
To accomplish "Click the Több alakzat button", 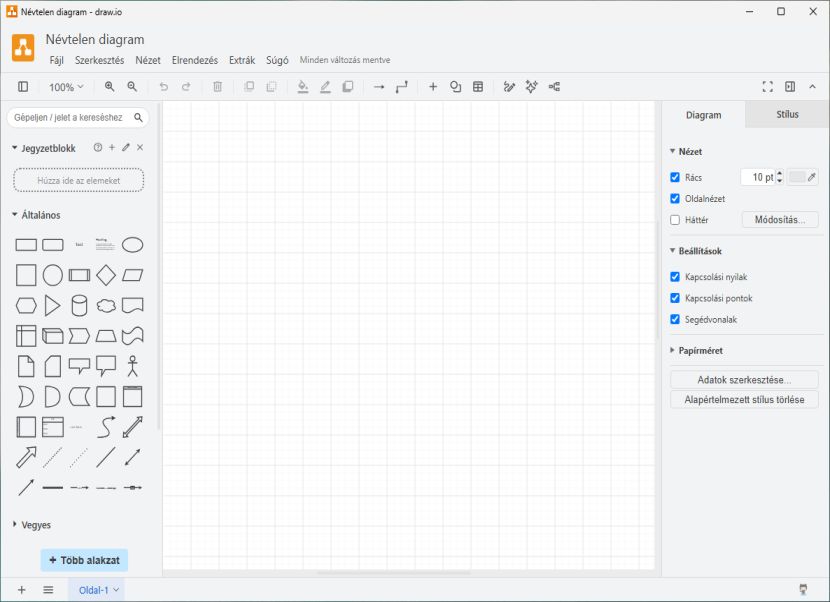I will point(84,560).
